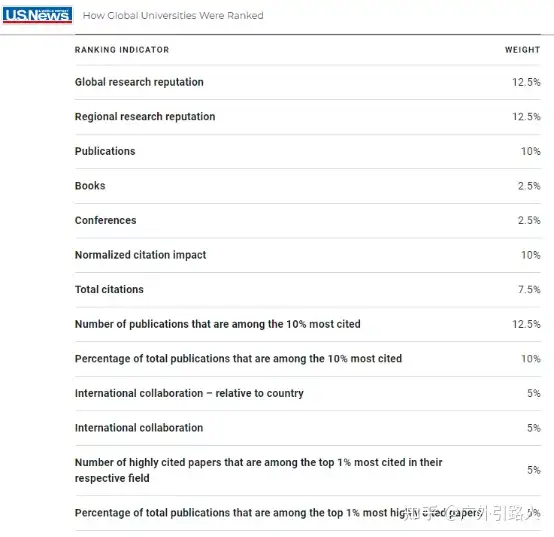Screen dimensions: 554x537
Task: Click the RANKING INDICATOR column header
Action: (x=122, y=50)
